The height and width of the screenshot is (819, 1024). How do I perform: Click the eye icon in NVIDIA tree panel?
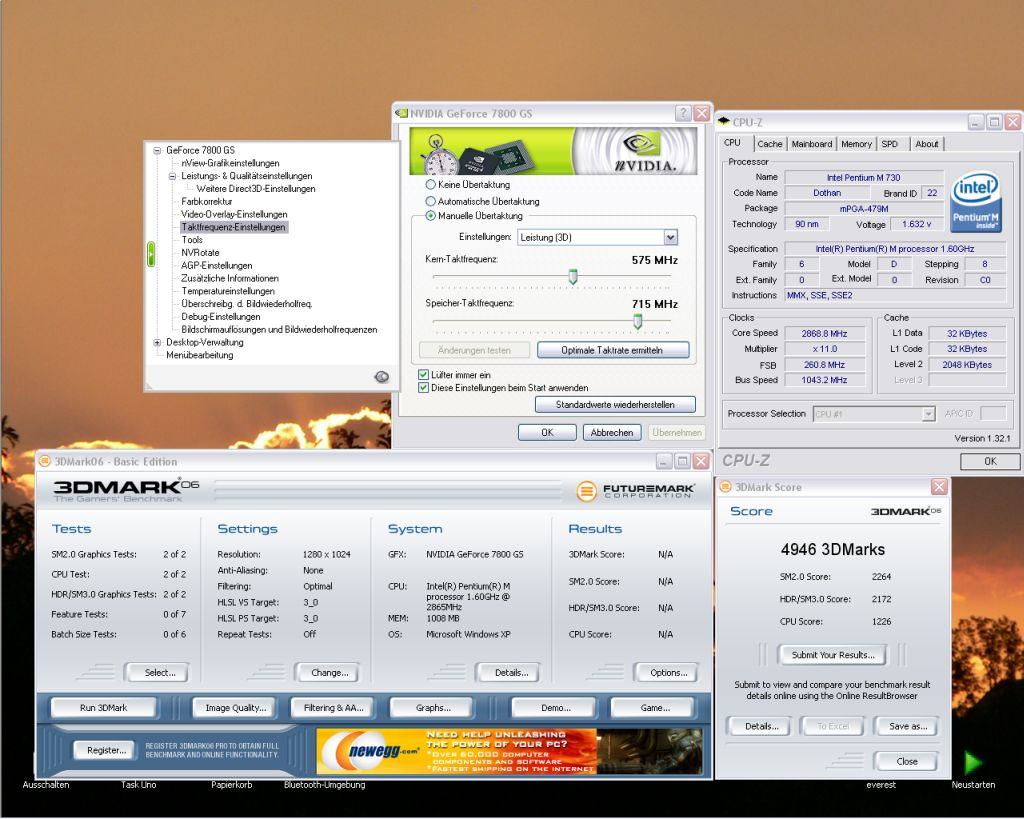pyautogui.click(x=382, y=377)
